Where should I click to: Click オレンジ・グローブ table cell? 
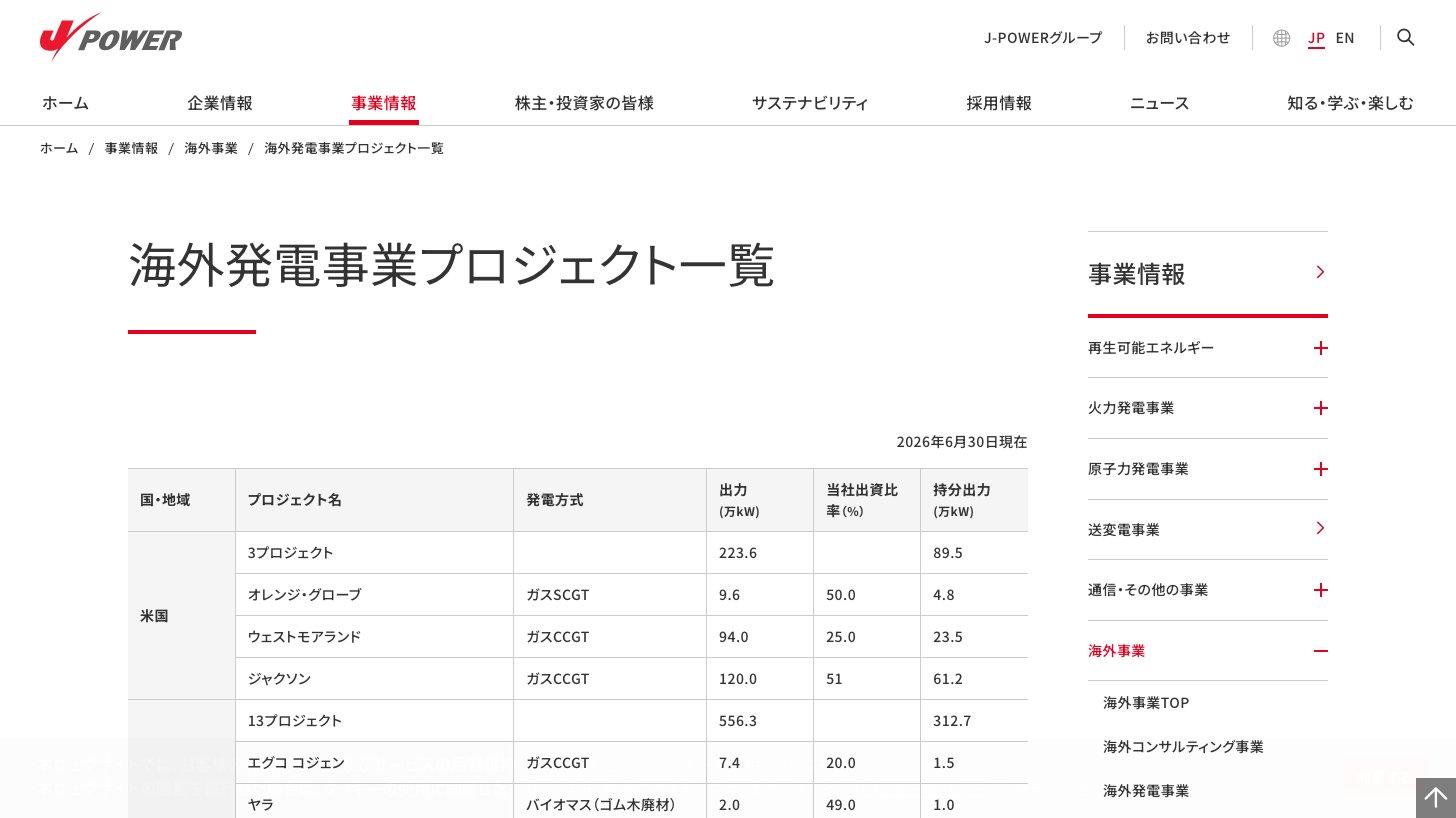click(374, 595)
